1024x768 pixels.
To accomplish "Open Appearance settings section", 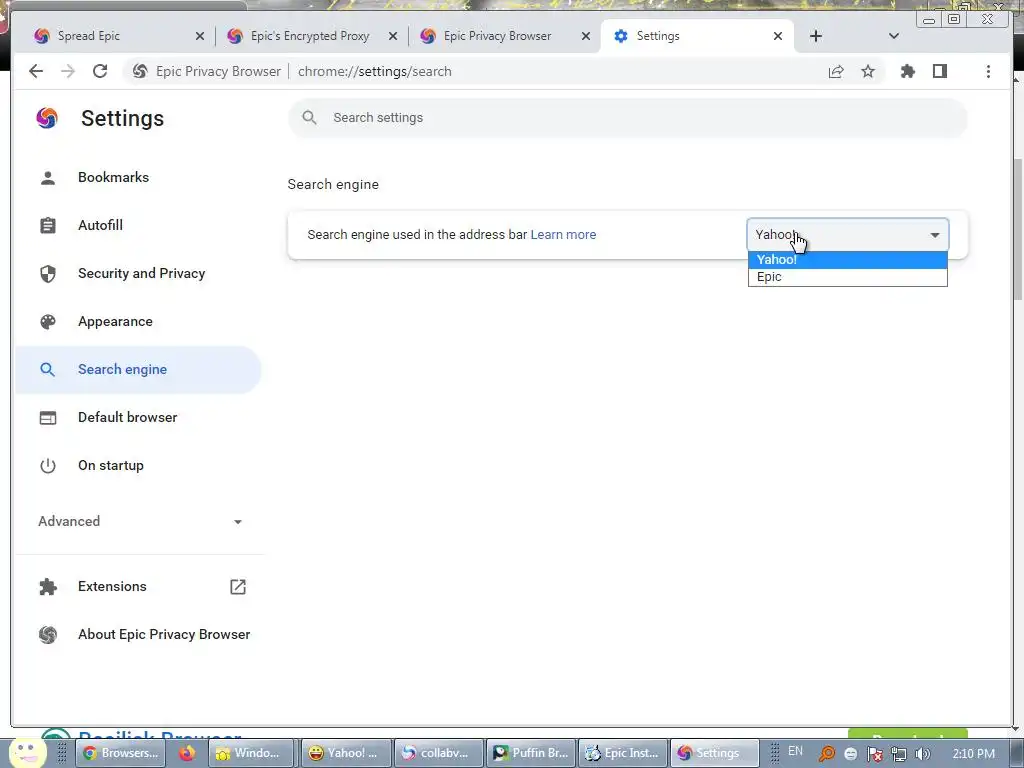I will pyautogui.click(x=115, y=321).
